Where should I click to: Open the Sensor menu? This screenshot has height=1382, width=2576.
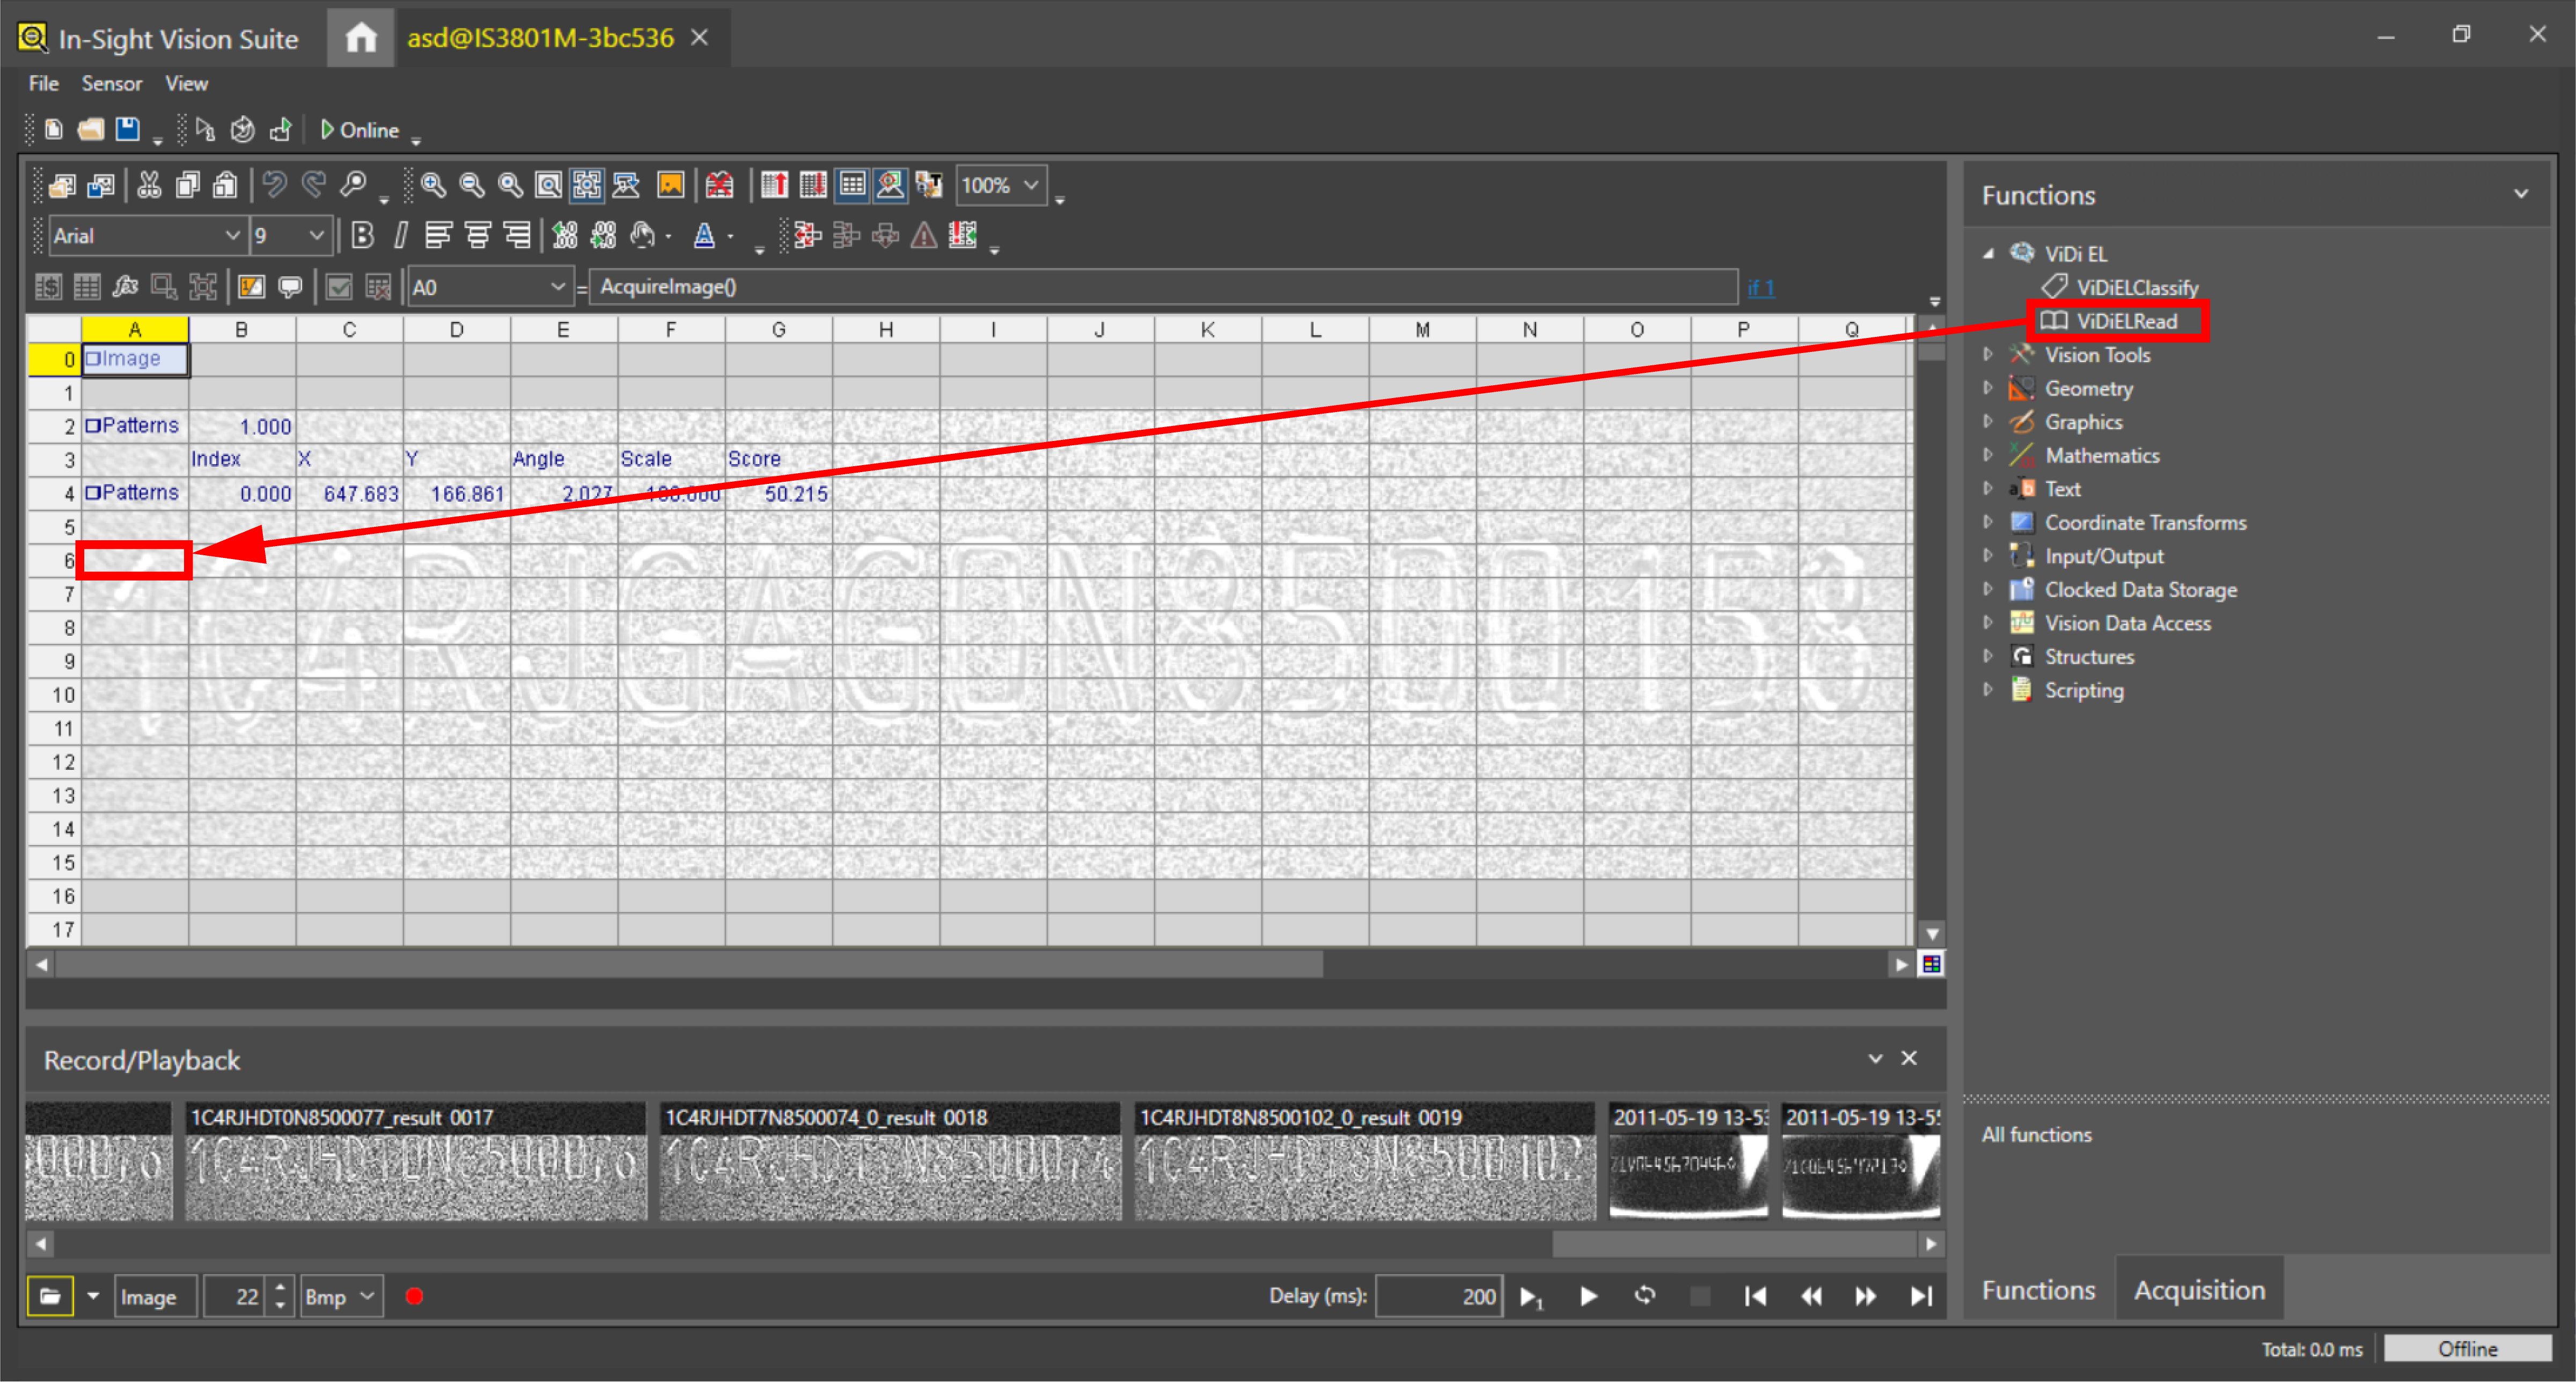[x=111, y=84]
